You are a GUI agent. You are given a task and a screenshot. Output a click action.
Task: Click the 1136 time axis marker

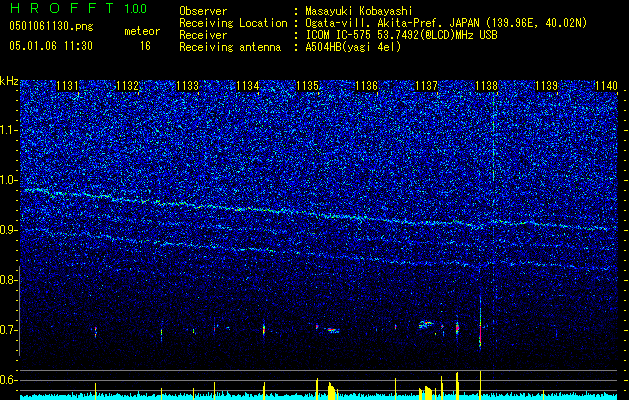pos(367,86)
